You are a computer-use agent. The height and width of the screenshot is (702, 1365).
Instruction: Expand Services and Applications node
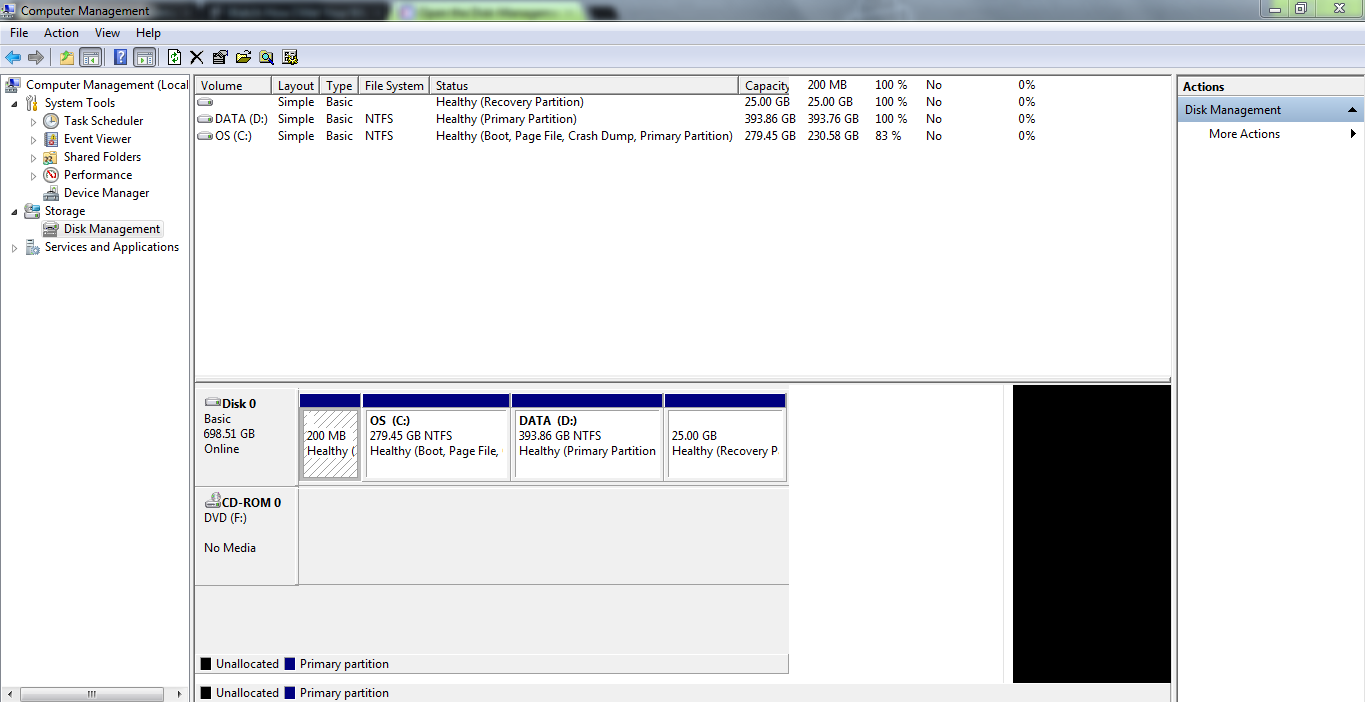pos(14,247)
